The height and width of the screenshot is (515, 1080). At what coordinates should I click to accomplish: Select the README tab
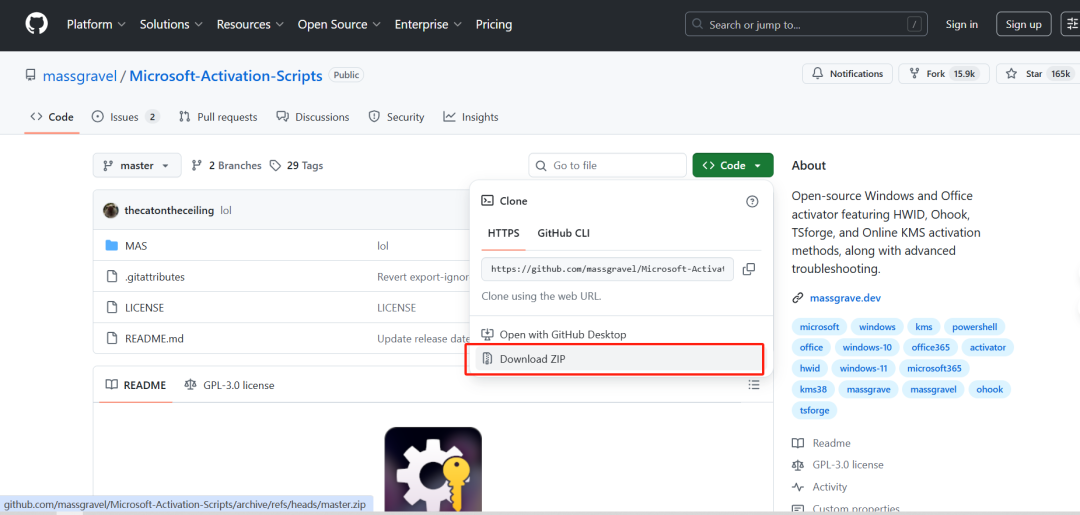pyautogui.click(x=136, y=385)
